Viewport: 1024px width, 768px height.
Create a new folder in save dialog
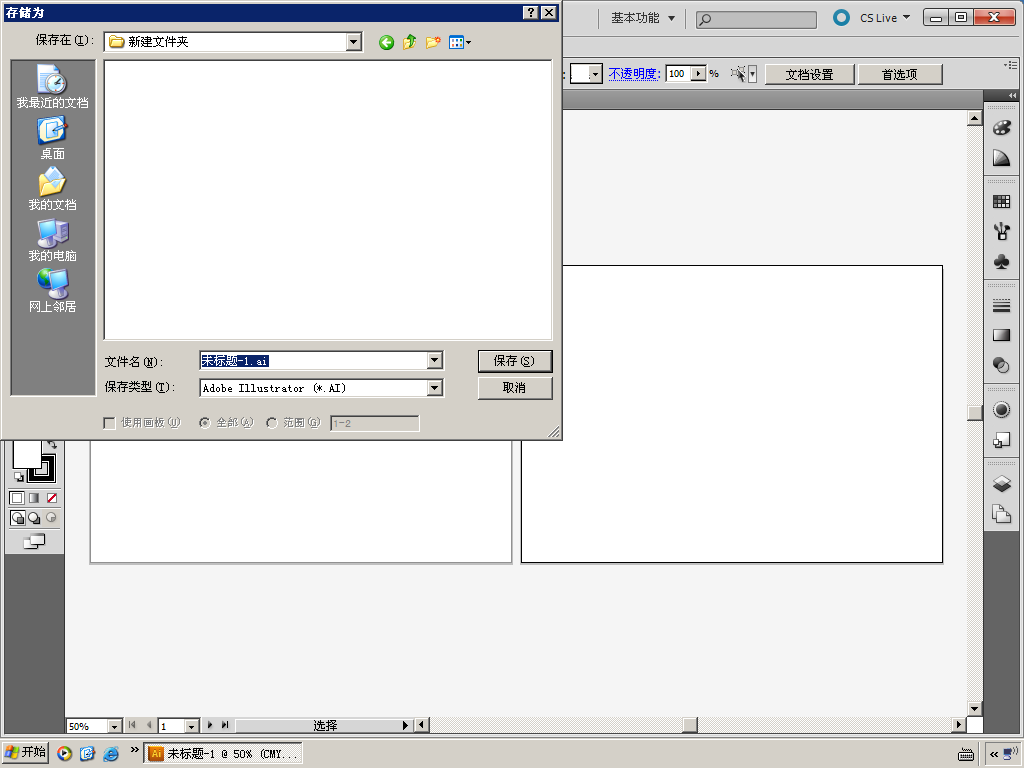pos(432,42)
